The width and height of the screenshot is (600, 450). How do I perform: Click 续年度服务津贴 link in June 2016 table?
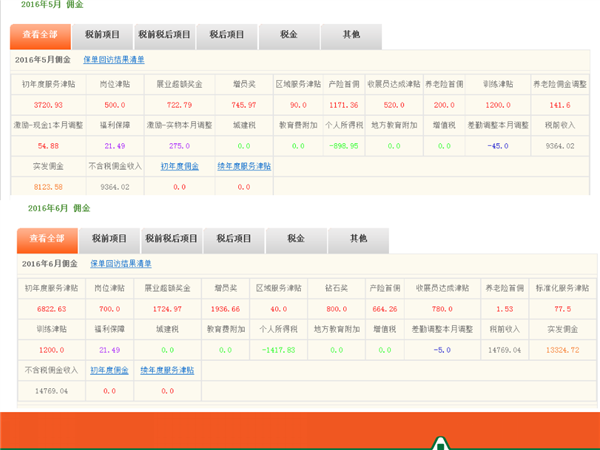(167, 370)
